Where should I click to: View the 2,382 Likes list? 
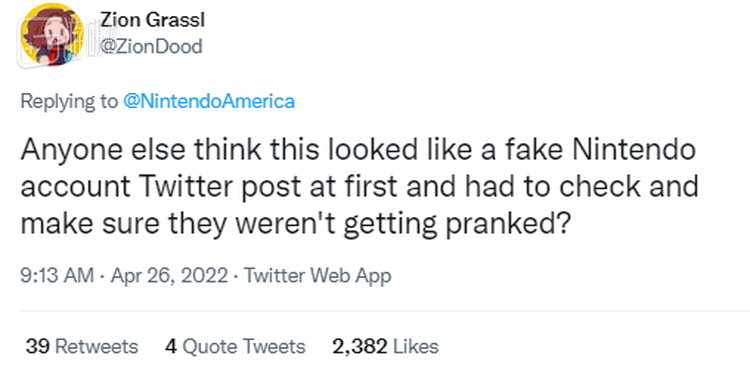(386, 347)
